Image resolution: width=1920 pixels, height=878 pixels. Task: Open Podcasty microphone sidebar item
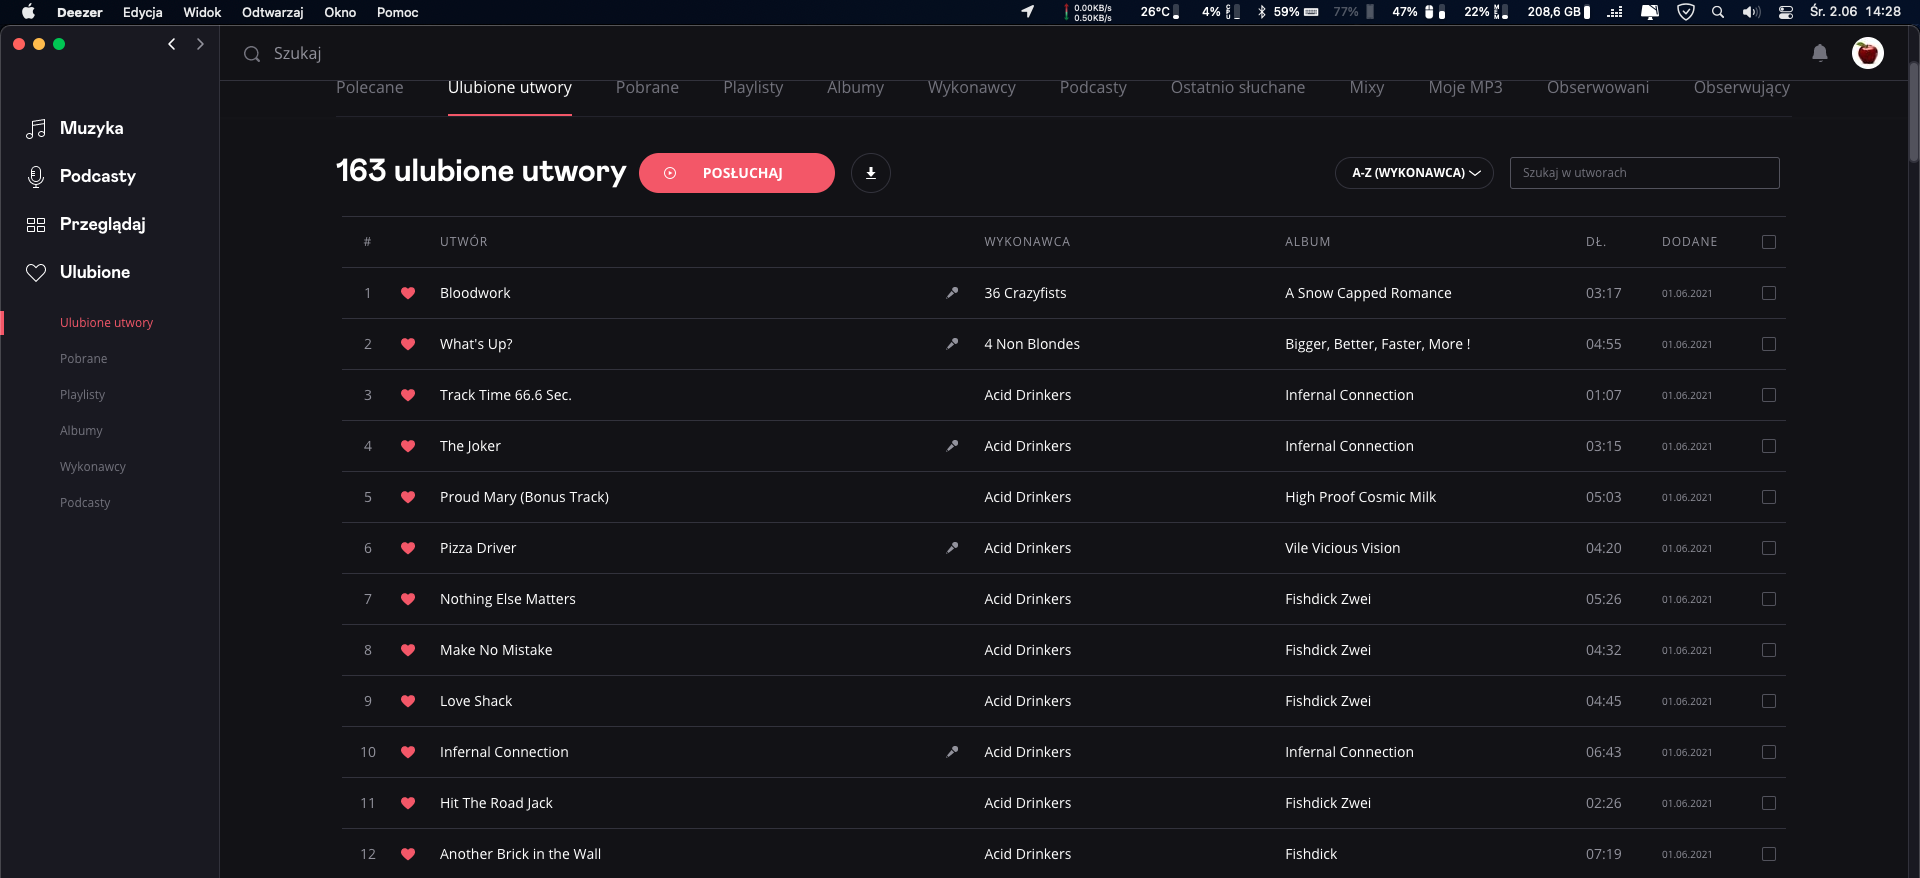(81, 176)
